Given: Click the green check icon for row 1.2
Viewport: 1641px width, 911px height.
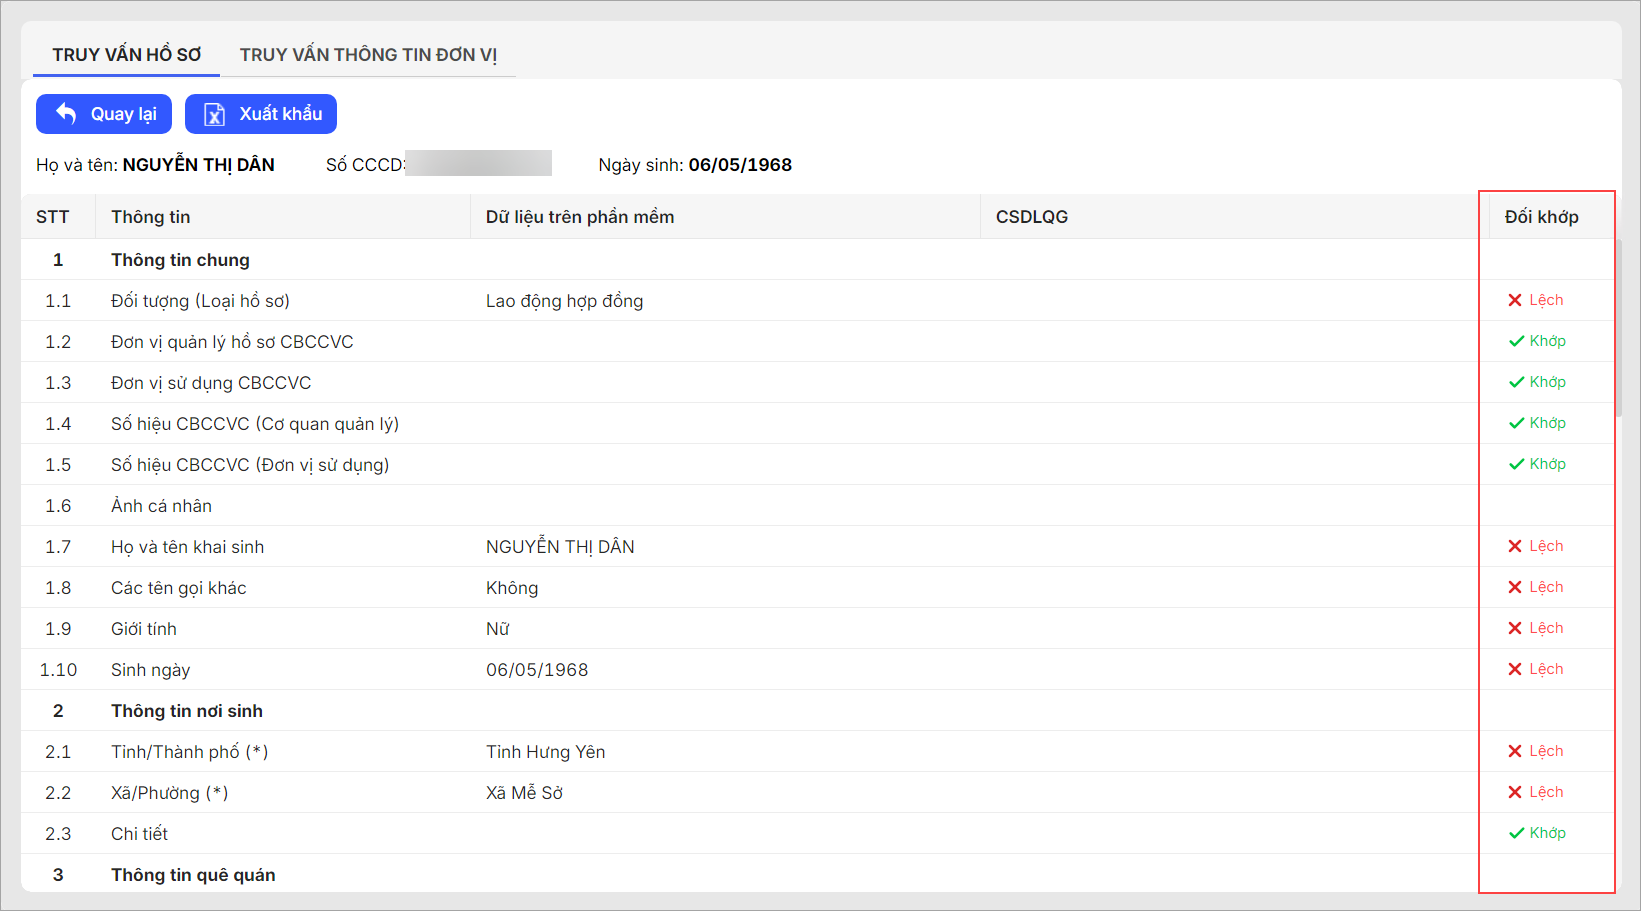Looking at the screenshot, I should (x=1516, y=341).
